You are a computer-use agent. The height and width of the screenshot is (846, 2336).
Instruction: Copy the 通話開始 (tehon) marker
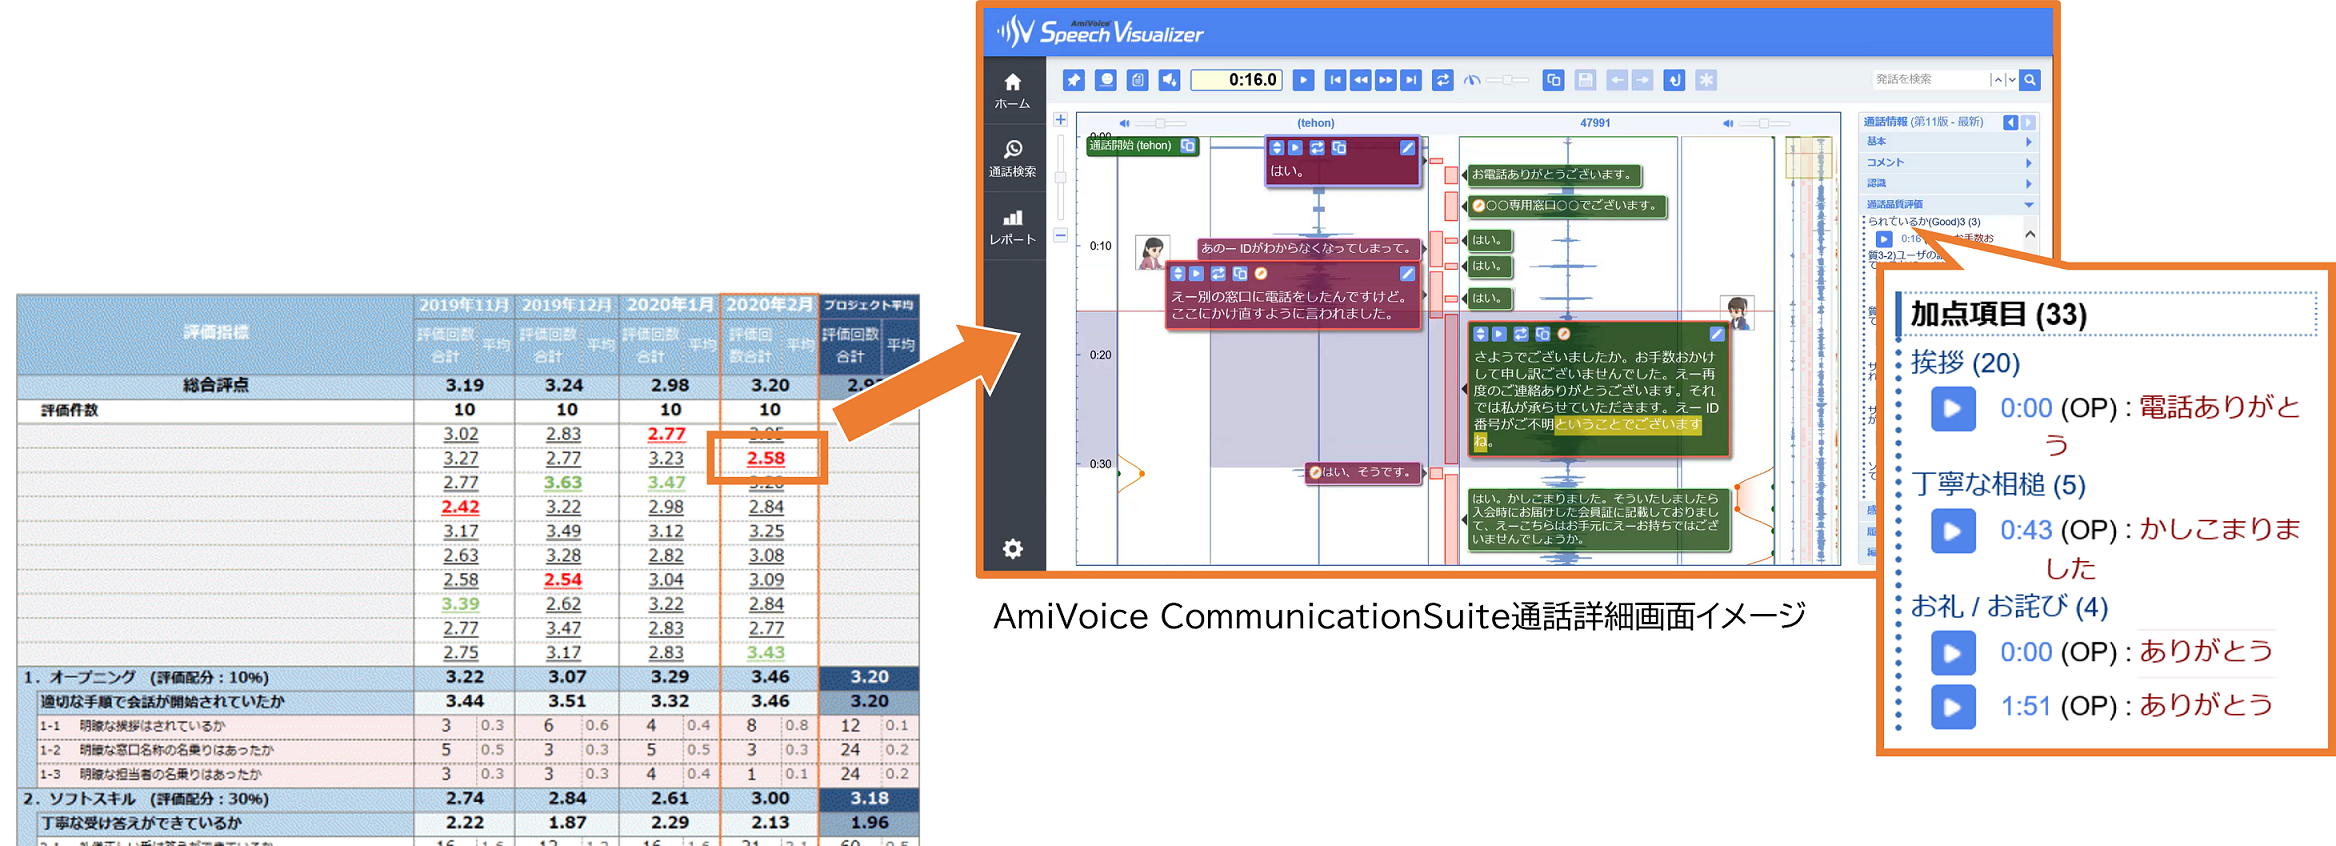(1187, 146)
